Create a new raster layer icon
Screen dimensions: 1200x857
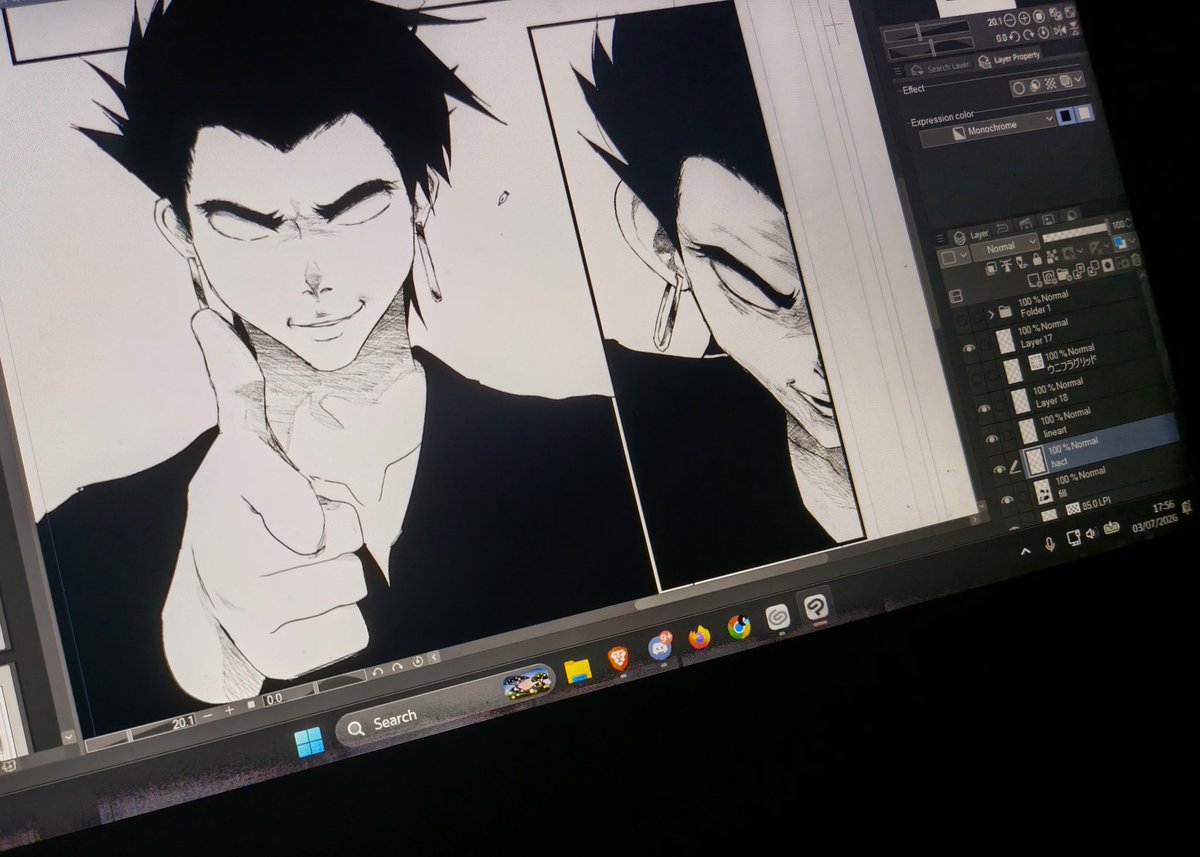click(x=1034, y=280)
